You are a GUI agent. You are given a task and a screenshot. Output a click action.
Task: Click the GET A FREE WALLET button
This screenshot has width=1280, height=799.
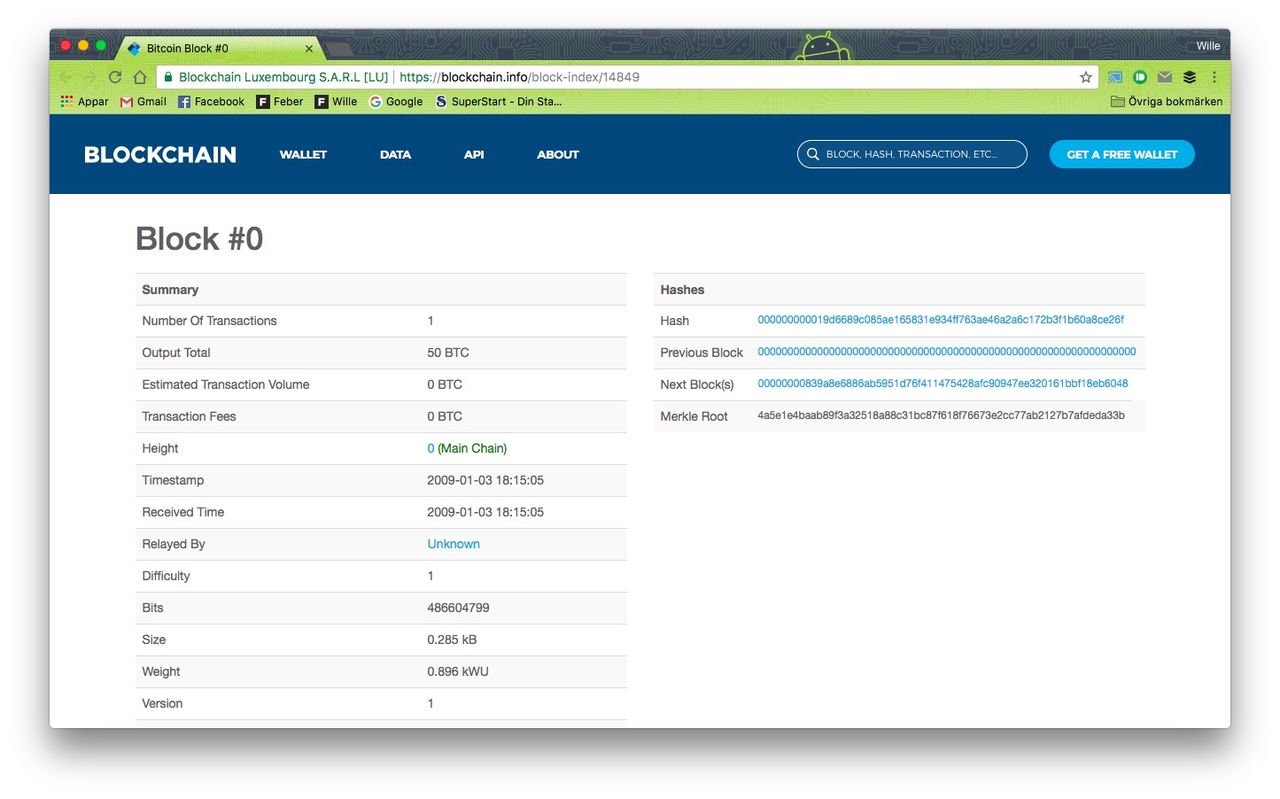[1121, 154]
